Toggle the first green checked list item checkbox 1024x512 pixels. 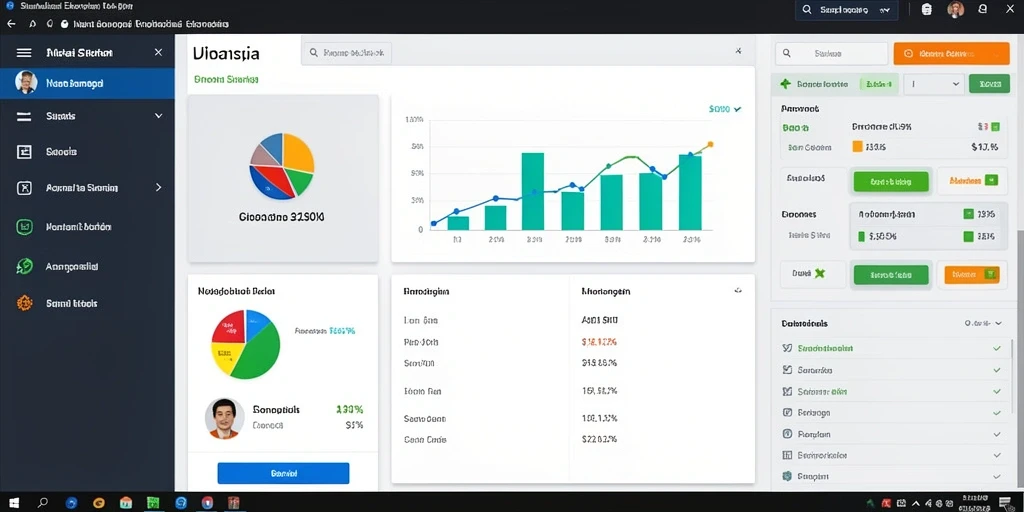(787, 349)
